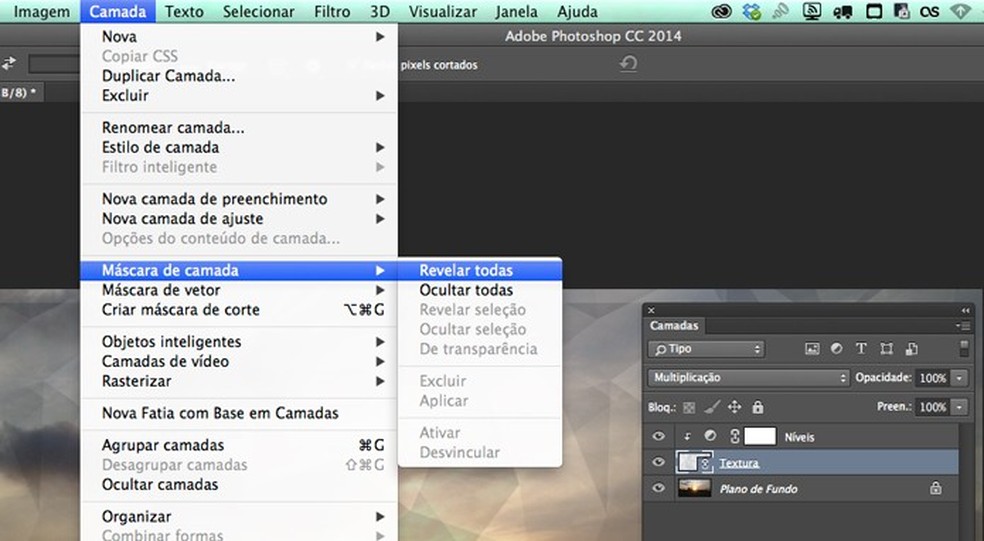The image size is (984, 541).
Task: Click the lock all padlock icon
Action: 758,407
